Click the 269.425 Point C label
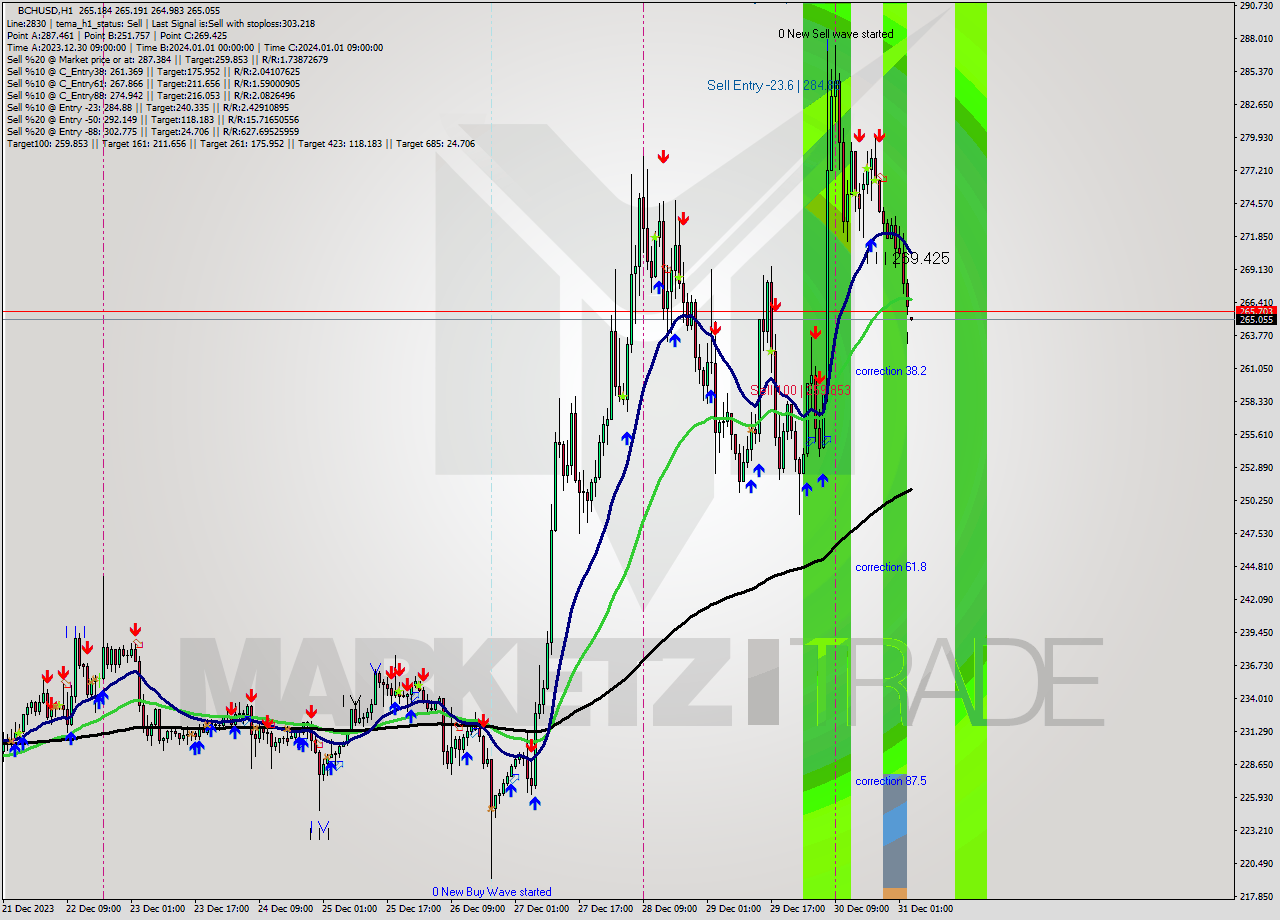1280x920 pixels. [920, 258]
